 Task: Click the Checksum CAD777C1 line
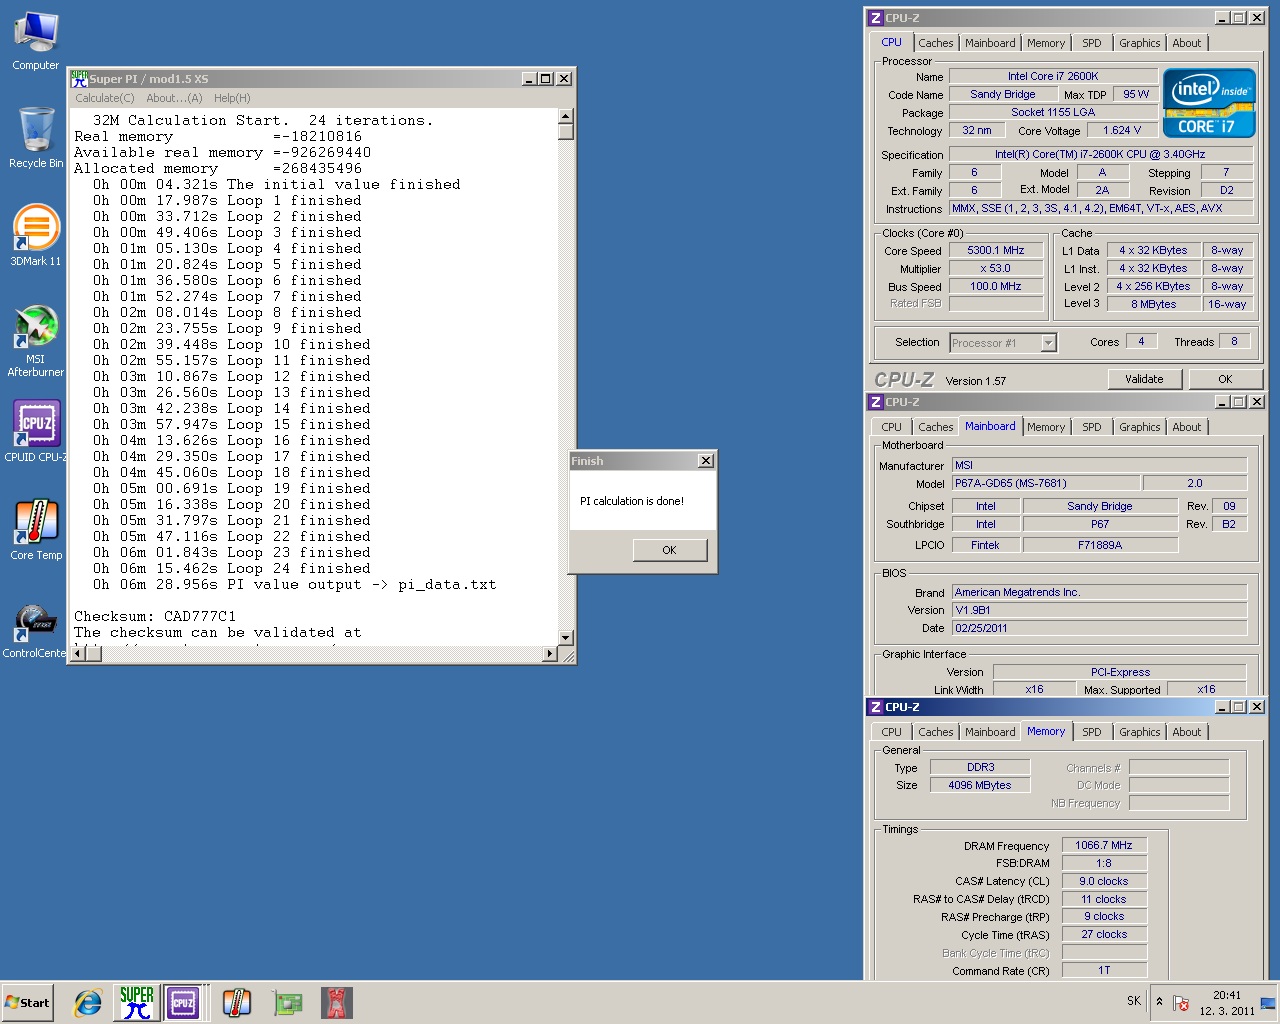[155, 616]
